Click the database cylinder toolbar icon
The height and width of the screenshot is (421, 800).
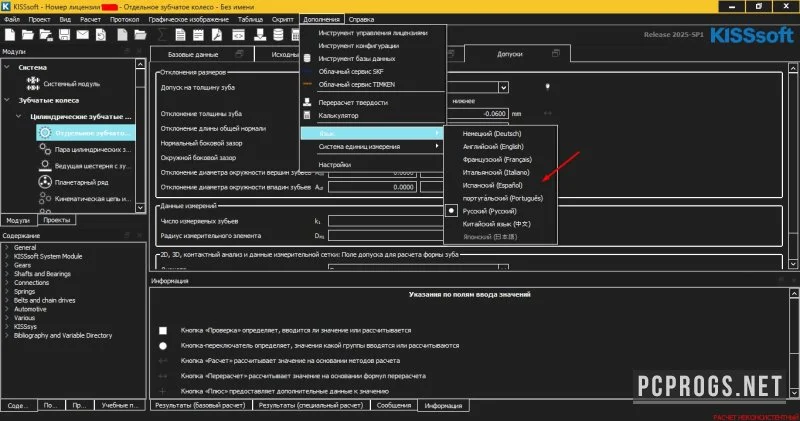click(x=278, y=35)
